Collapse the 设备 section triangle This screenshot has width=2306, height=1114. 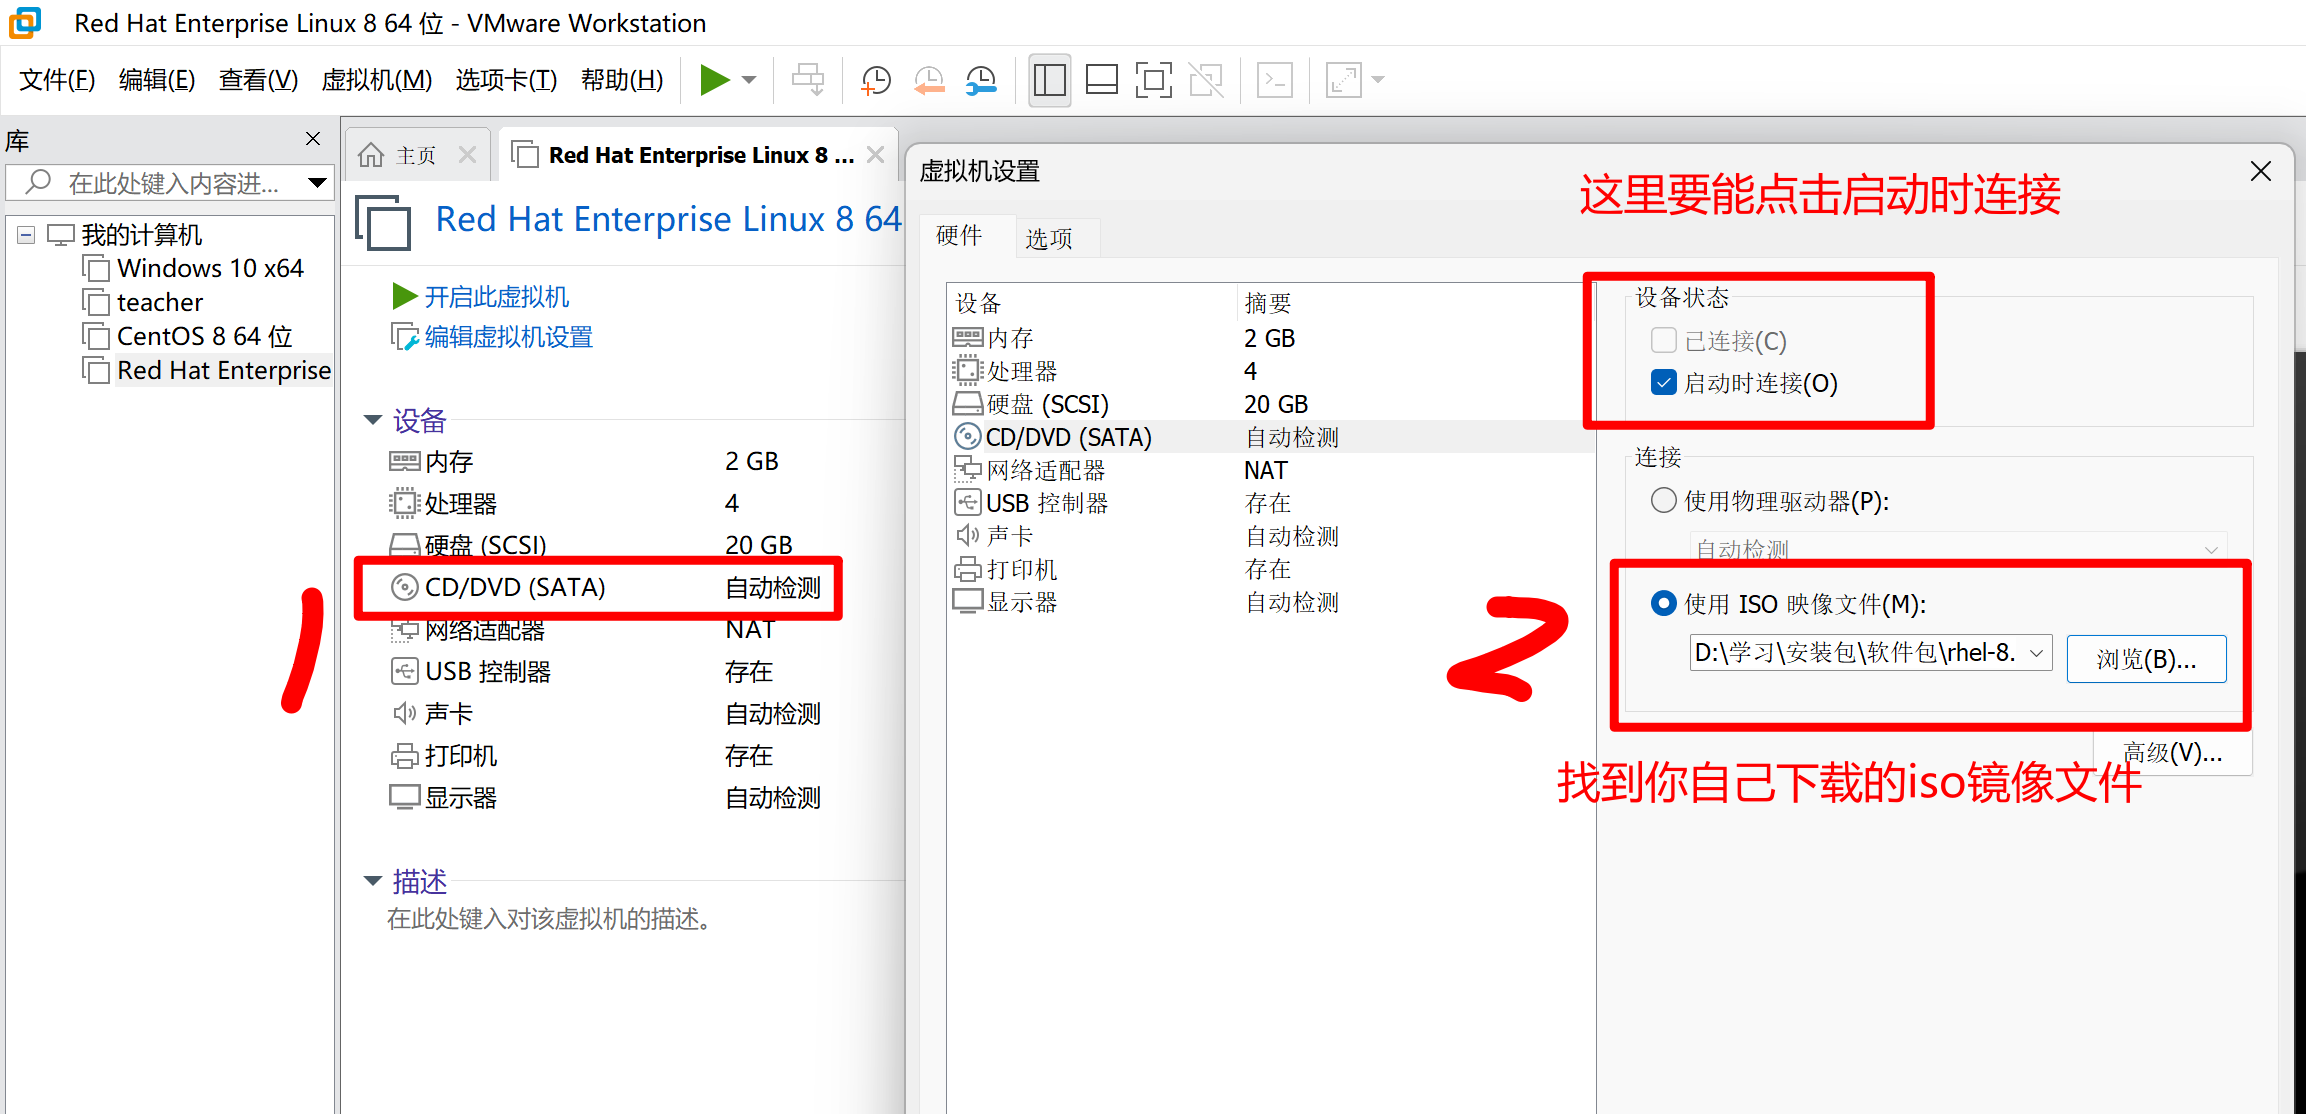373,420
